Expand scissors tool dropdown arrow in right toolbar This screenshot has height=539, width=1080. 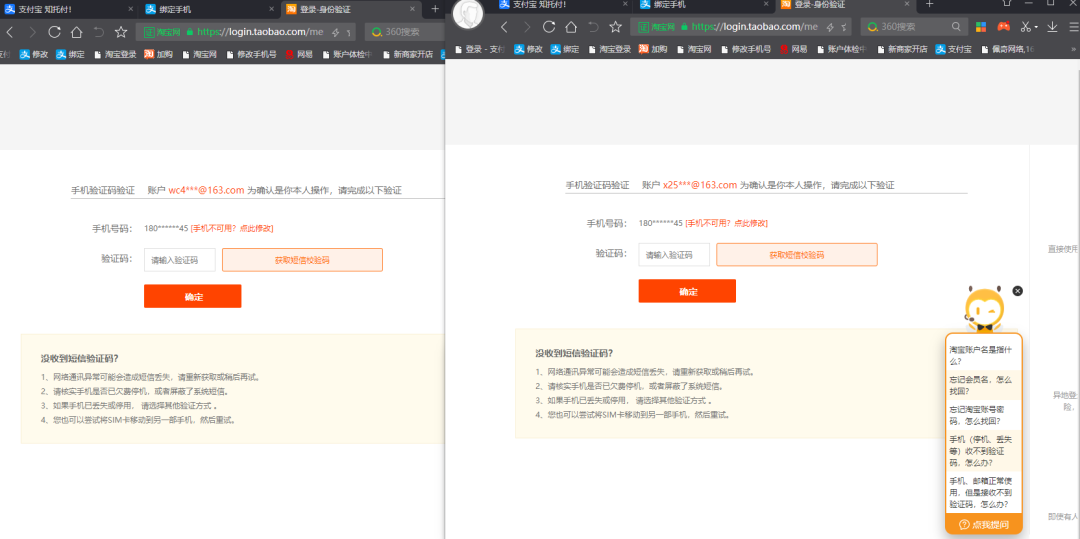(x=1036, y=28)
